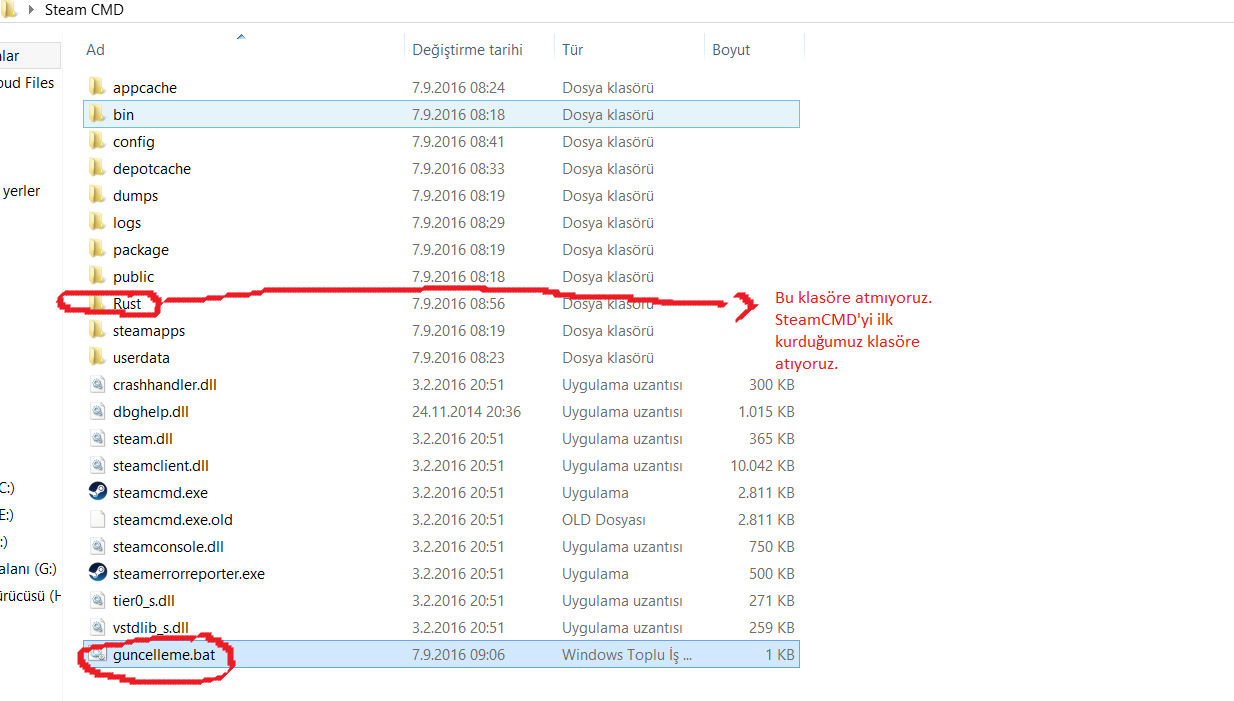Select the dumps folder icon

click(97, 195)
